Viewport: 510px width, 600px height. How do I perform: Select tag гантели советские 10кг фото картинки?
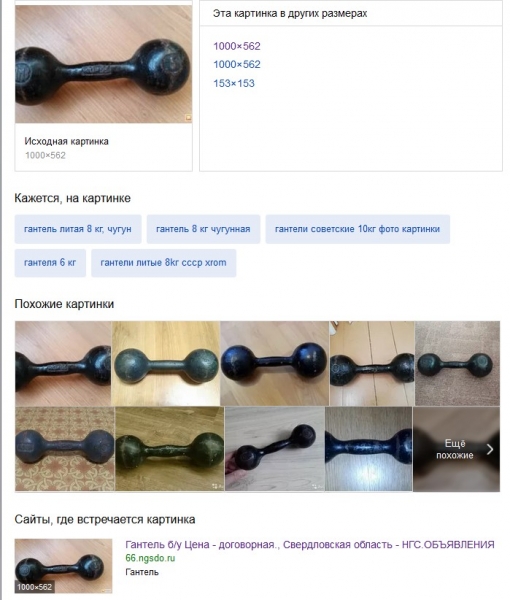357,229
